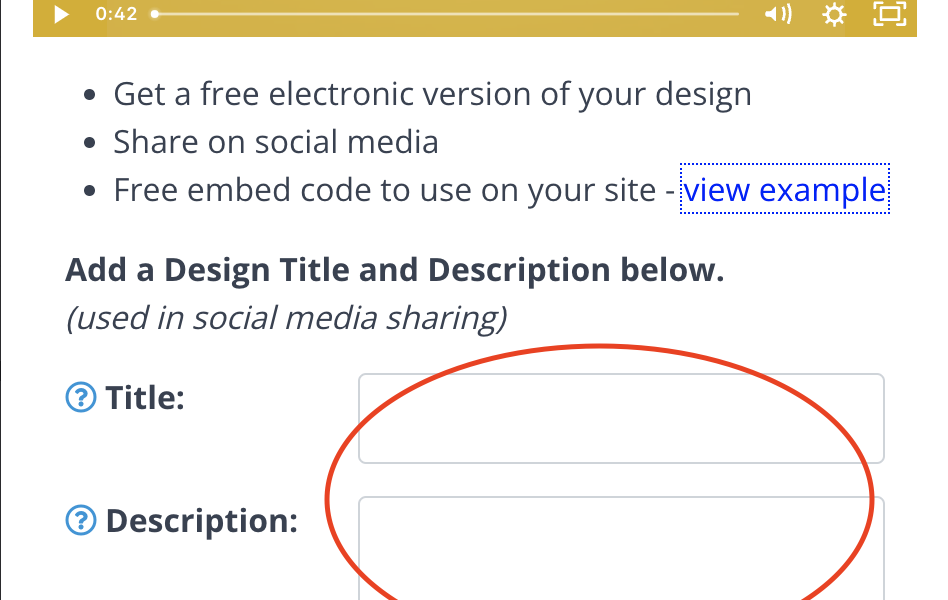Click the "(used in social media sharing)" note
Viewport: 948px width, 600px height.
286,318
